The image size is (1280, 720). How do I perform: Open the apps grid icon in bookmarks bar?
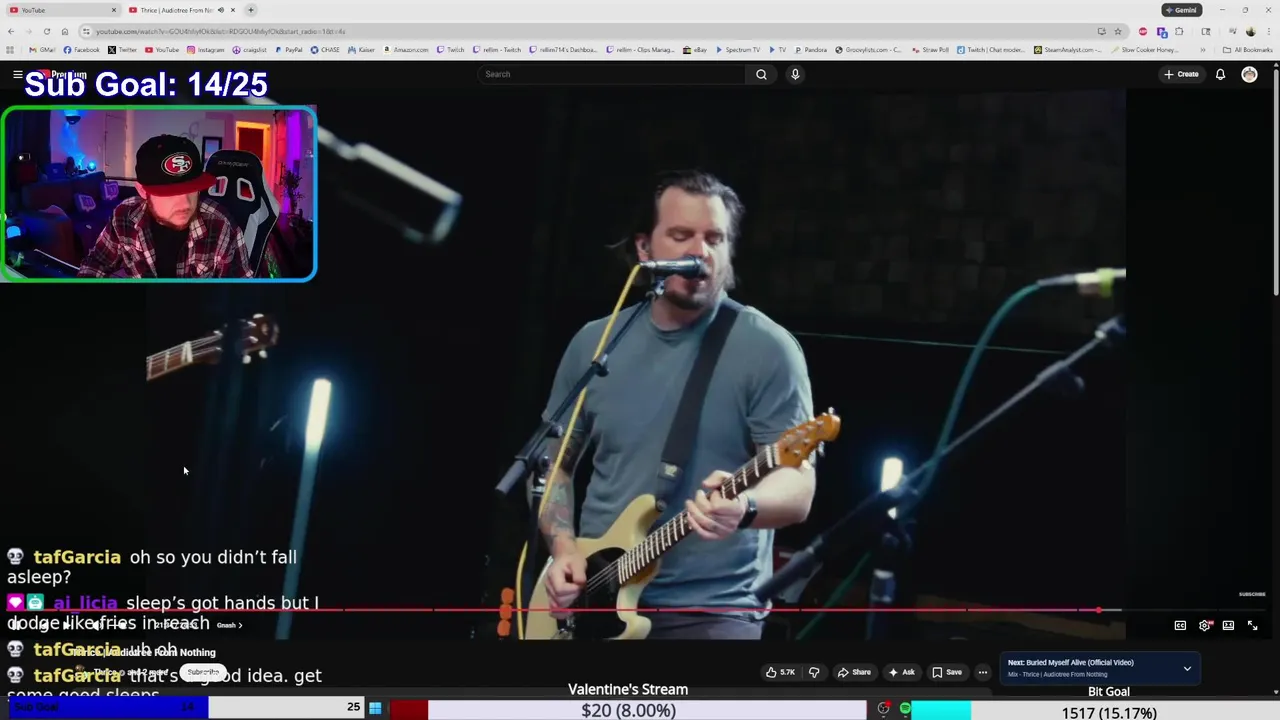coord(11,49)
